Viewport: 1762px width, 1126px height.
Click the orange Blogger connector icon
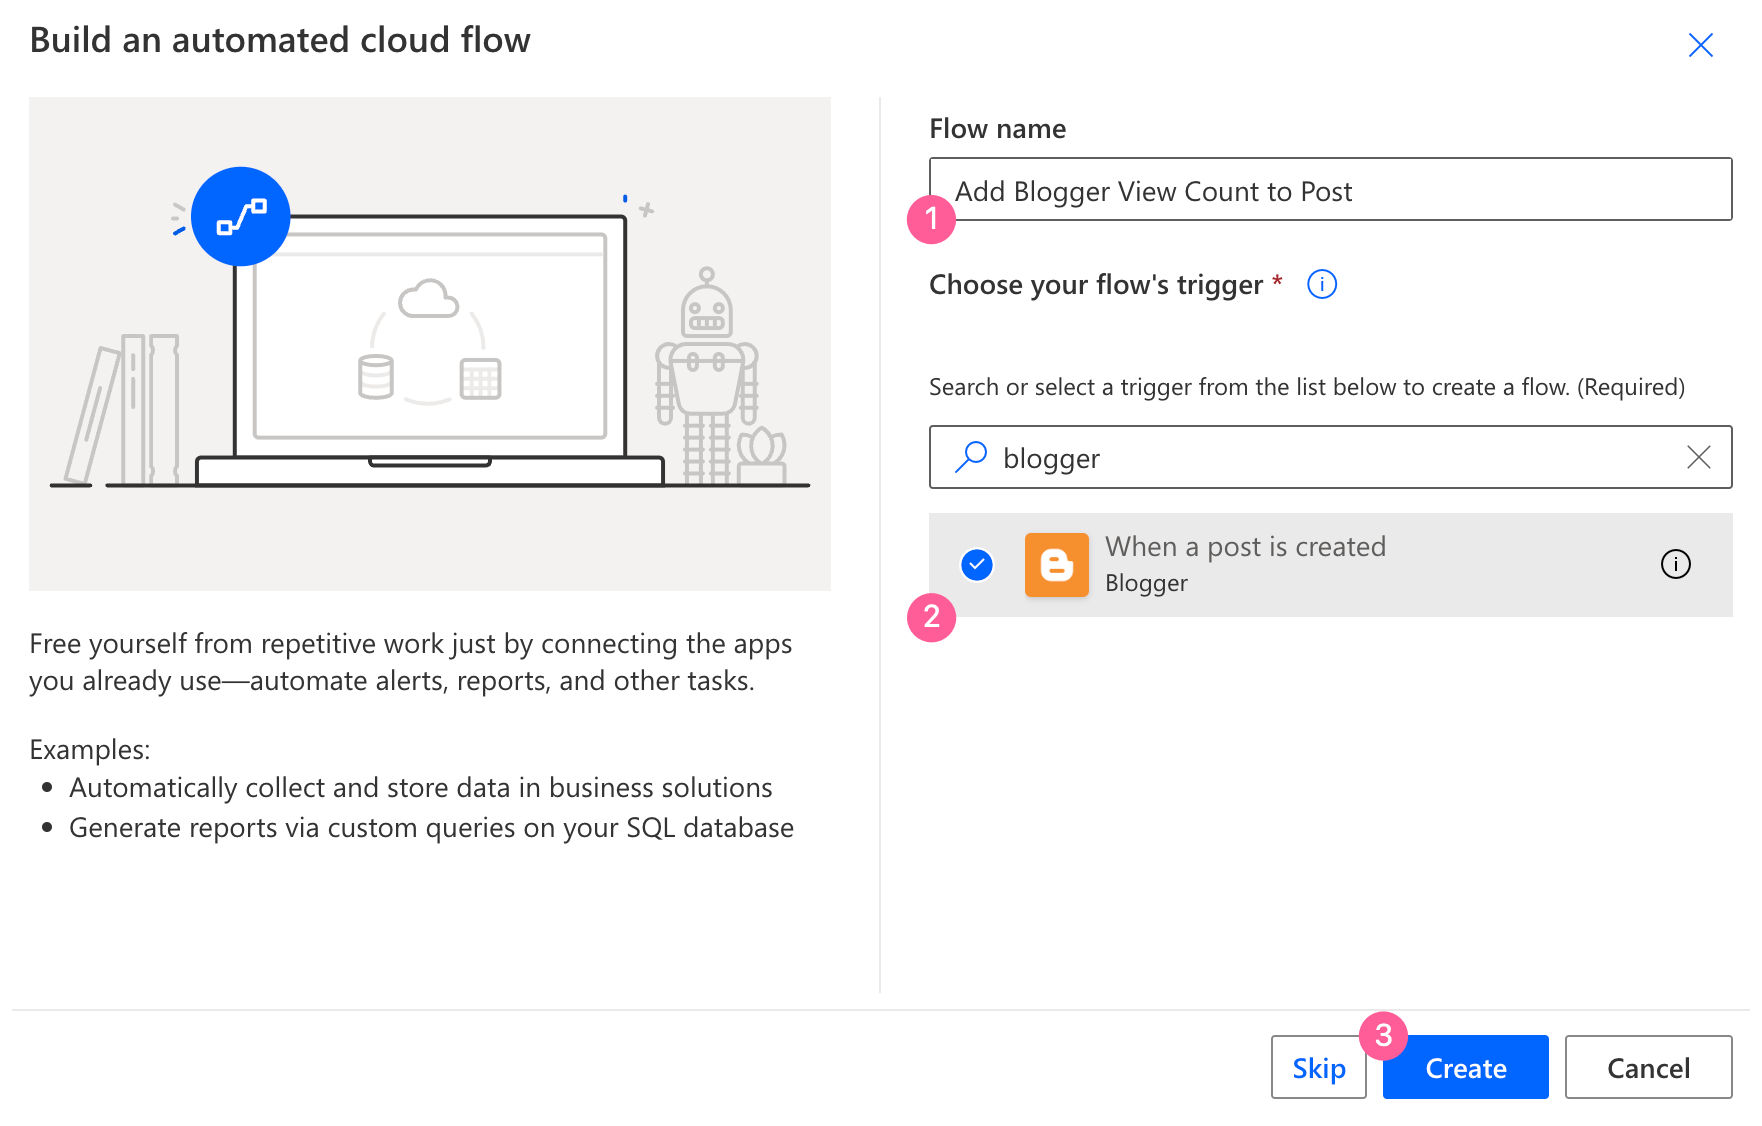[1057, 565]
